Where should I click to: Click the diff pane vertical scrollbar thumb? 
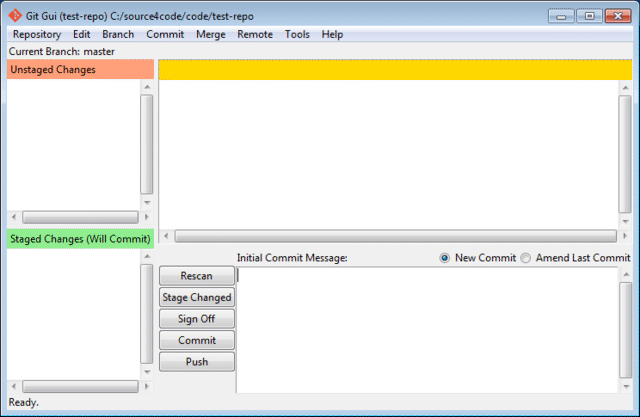(625, 154)
